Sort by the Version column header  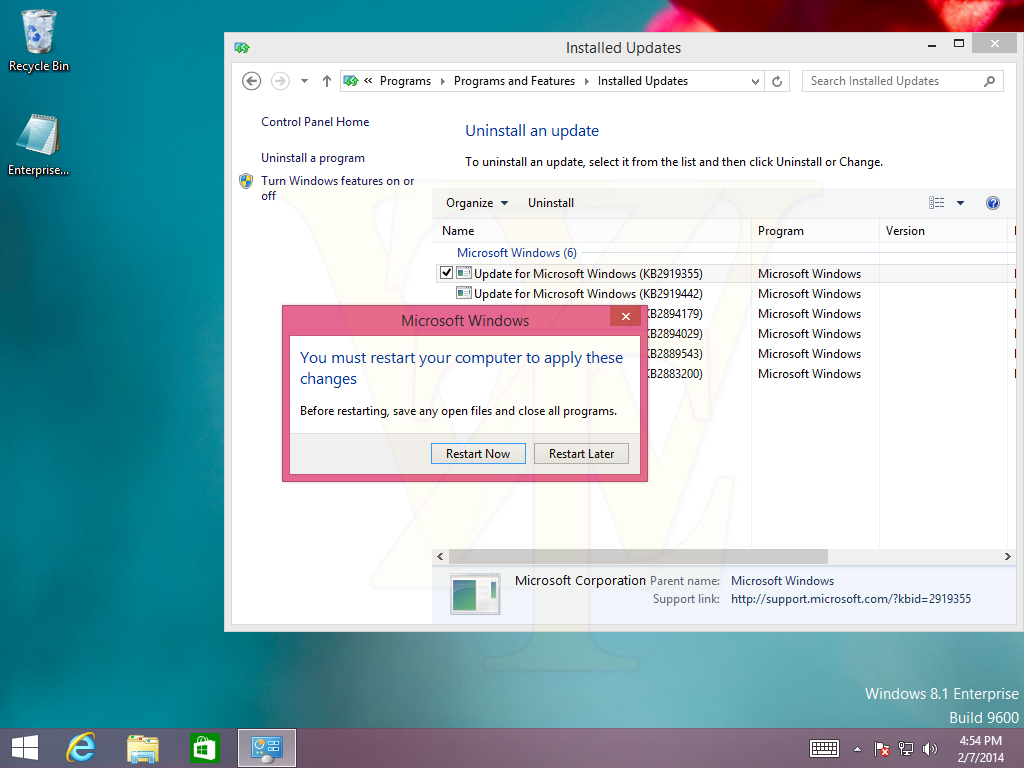[x=943, y=231]
